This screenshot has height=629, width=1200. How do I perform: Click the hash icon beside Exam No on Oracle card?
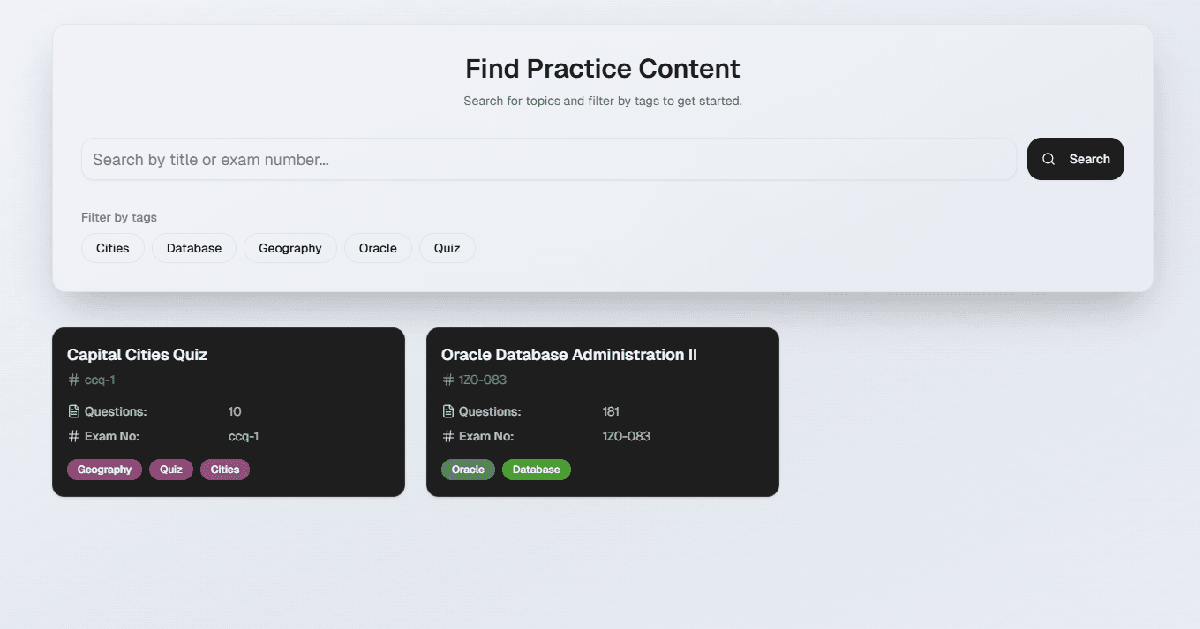click(448, 436)
